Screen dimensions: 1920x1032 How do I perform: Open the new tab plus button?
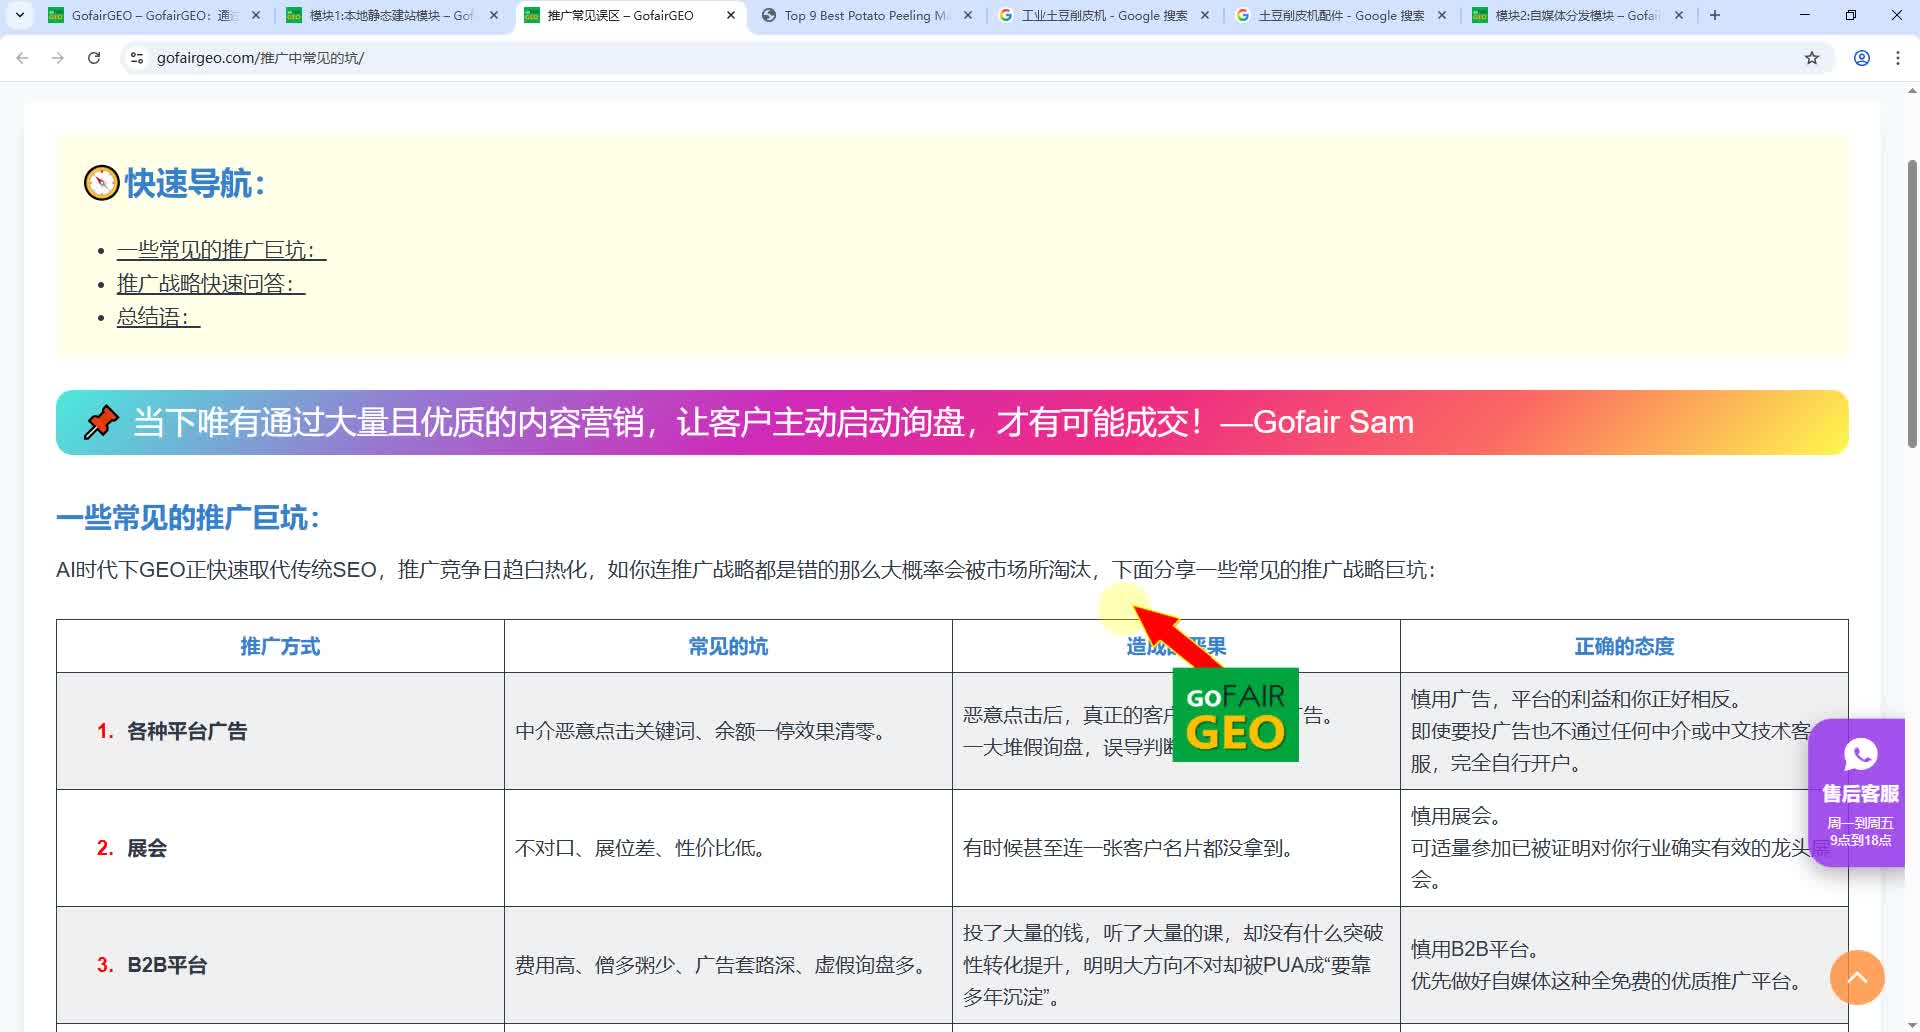[x=1715, y=15]
